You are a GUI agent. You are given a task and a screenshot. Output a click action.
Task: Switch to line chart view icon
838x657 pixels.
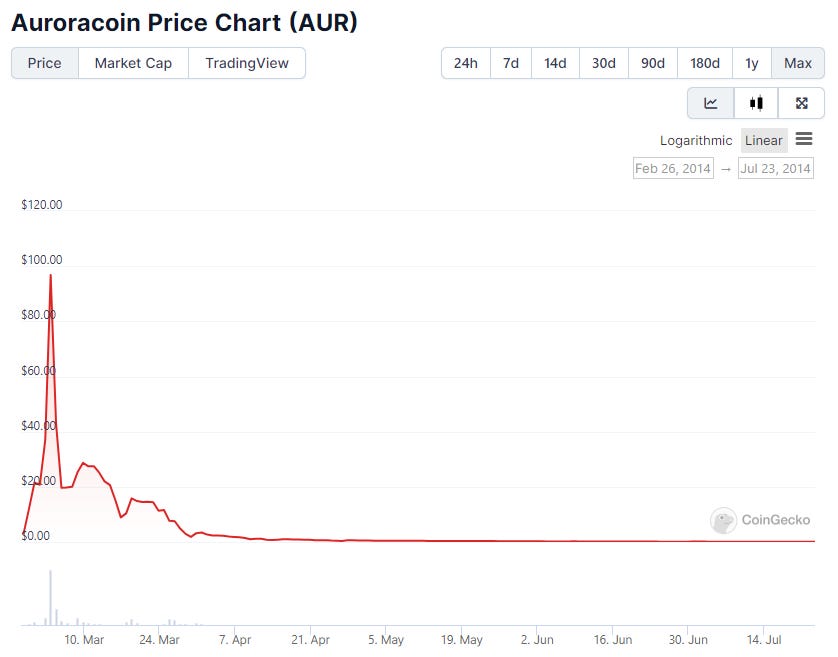(x=711, y=103)
